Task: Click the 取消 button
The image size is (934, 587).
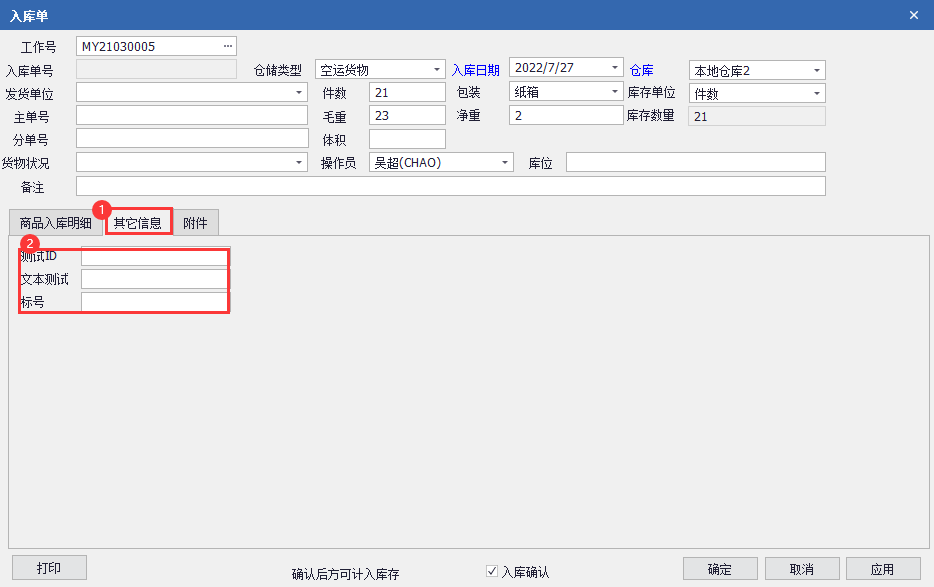Action: coord(801,569)
